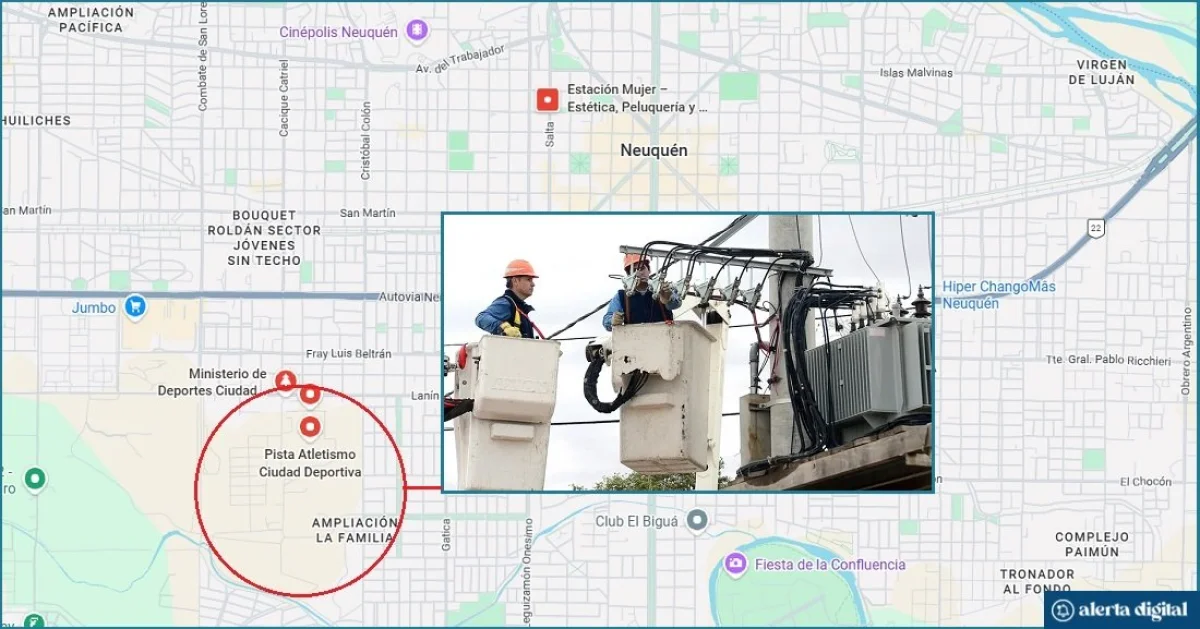Click red marker above Pista Atletismo label

(310, 427)
